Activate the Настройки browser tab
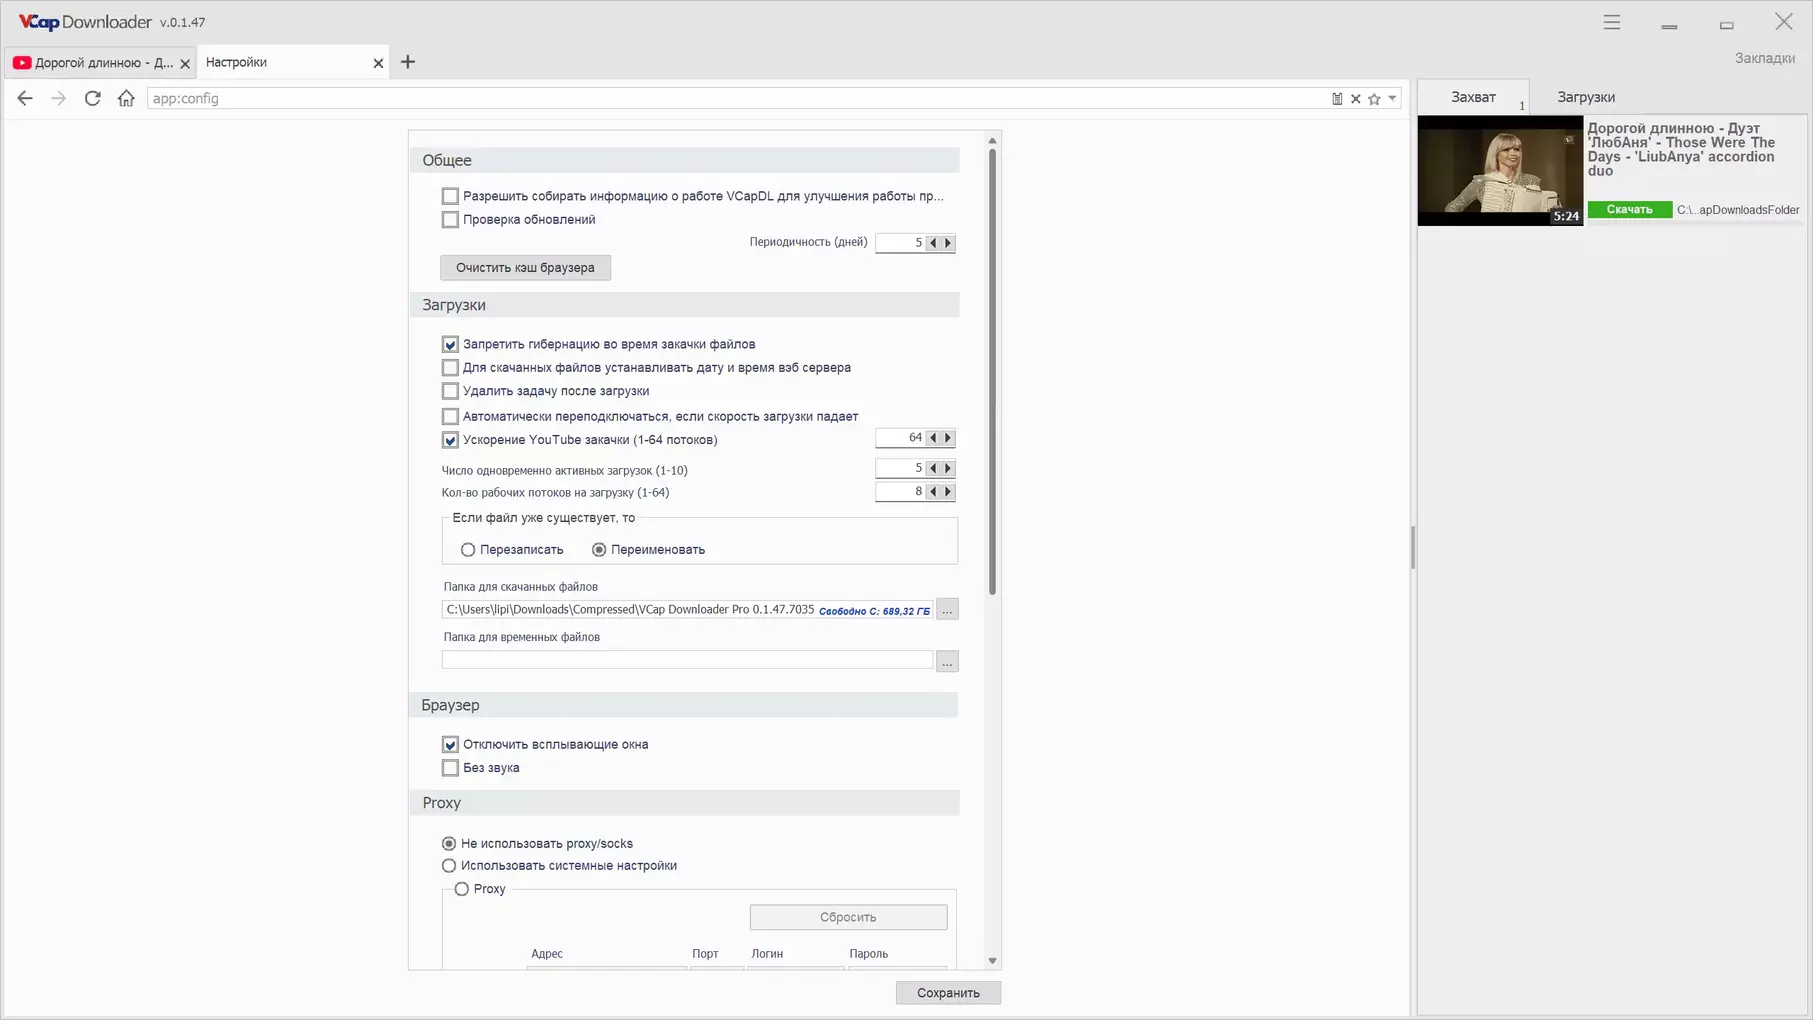 290,62
